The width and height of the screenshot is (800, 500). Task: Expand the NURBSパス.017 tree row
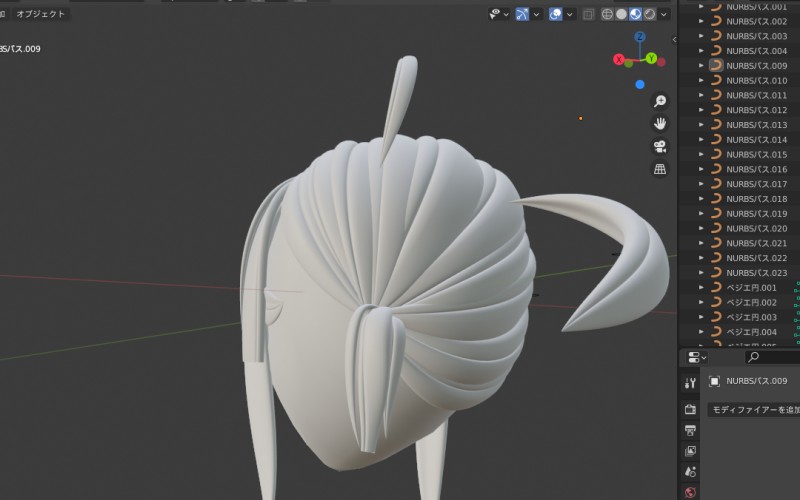701,184
